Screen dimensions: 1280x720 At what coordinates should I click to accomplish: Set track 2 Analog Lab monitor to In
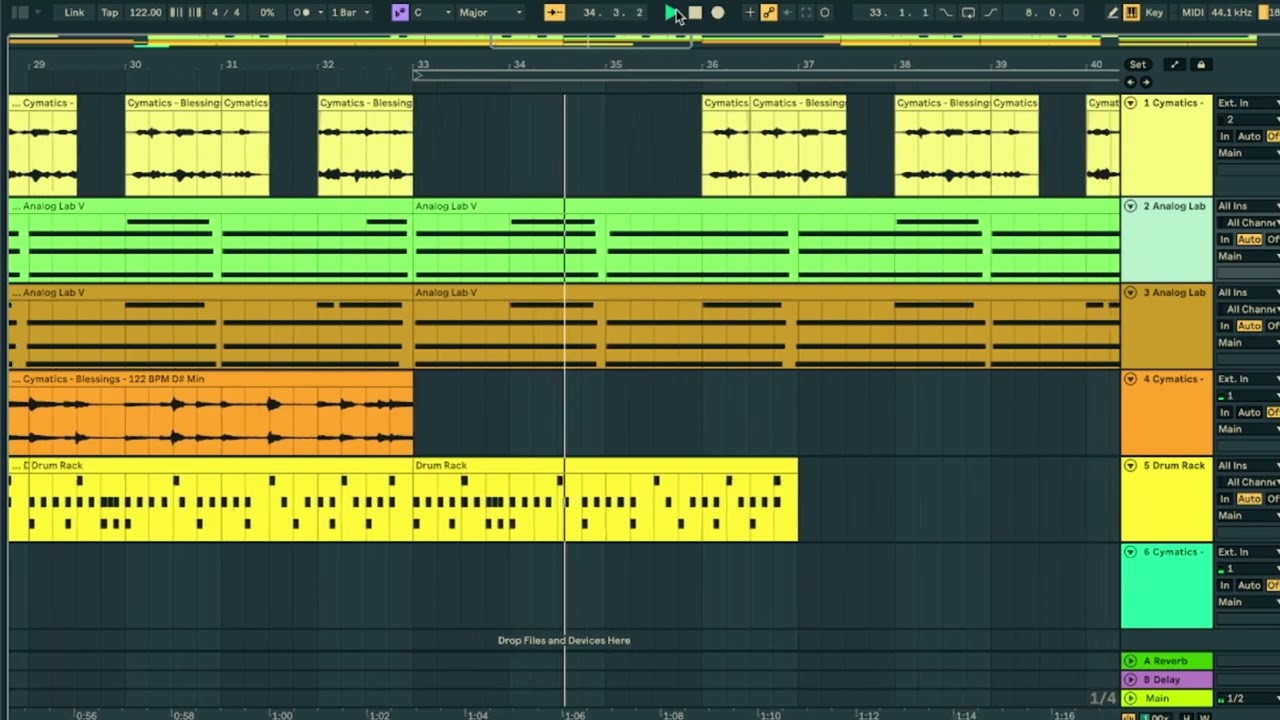(1224, 240)
